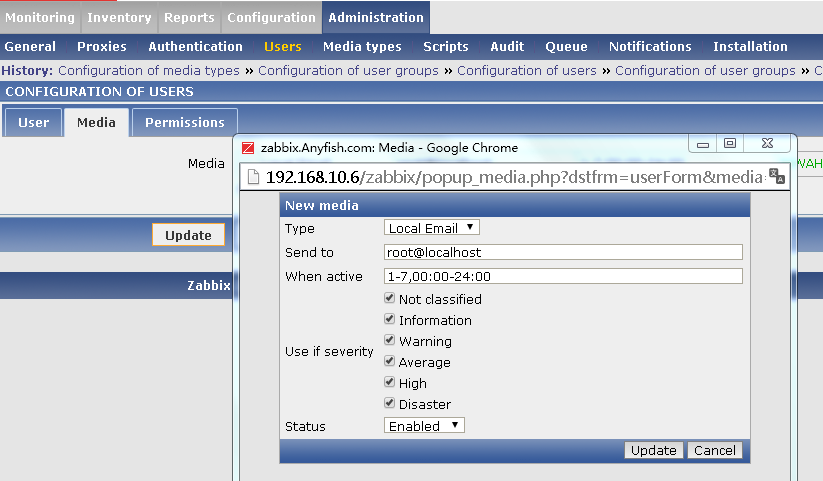Open the Monitoring main menu
This screenshot has height=481, width=823.
click(x=40, y=17)
